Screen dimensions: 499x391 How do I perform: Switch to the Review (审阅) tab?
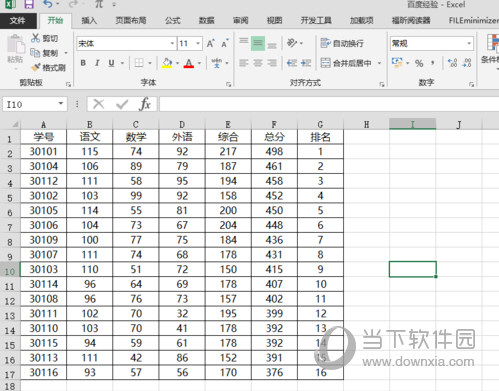click(x=241, y=21)
